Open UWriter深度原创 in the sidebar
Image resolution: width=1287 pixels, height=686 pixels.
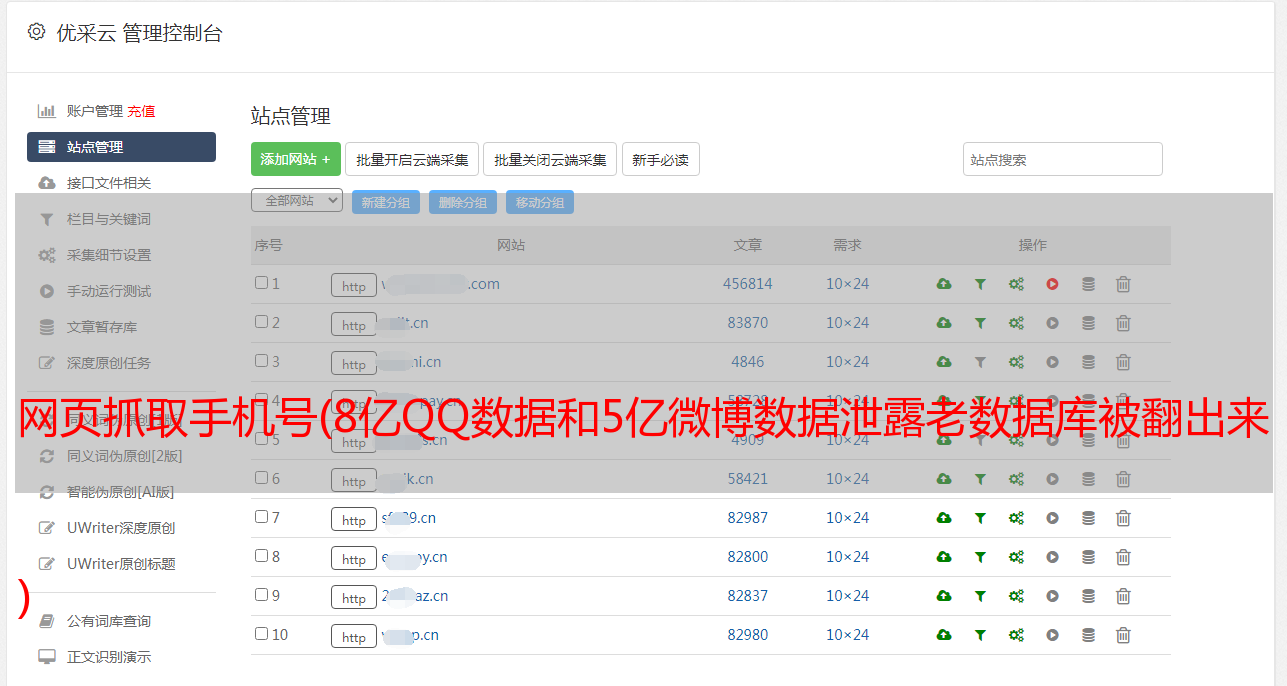coord(121,528)
